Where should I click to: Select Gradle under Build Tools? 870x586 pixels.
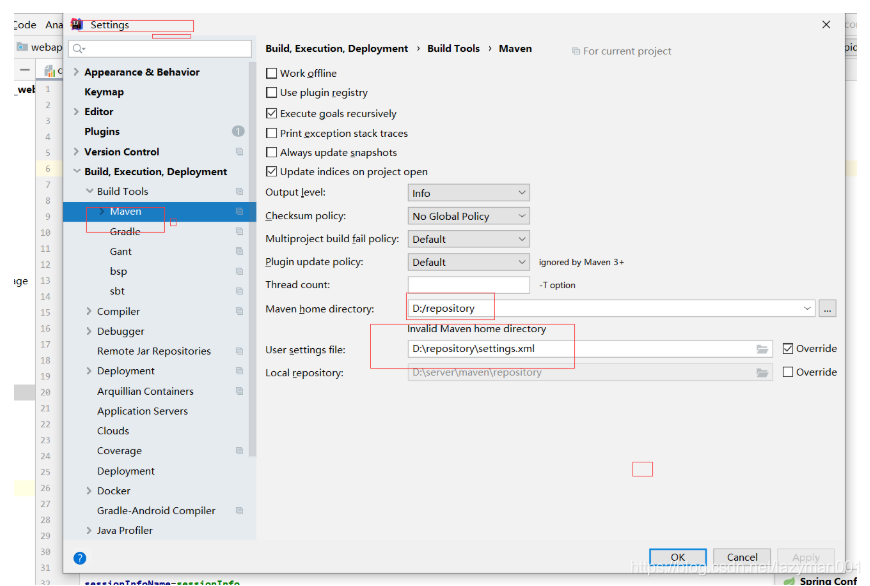[x=125, y=231]
